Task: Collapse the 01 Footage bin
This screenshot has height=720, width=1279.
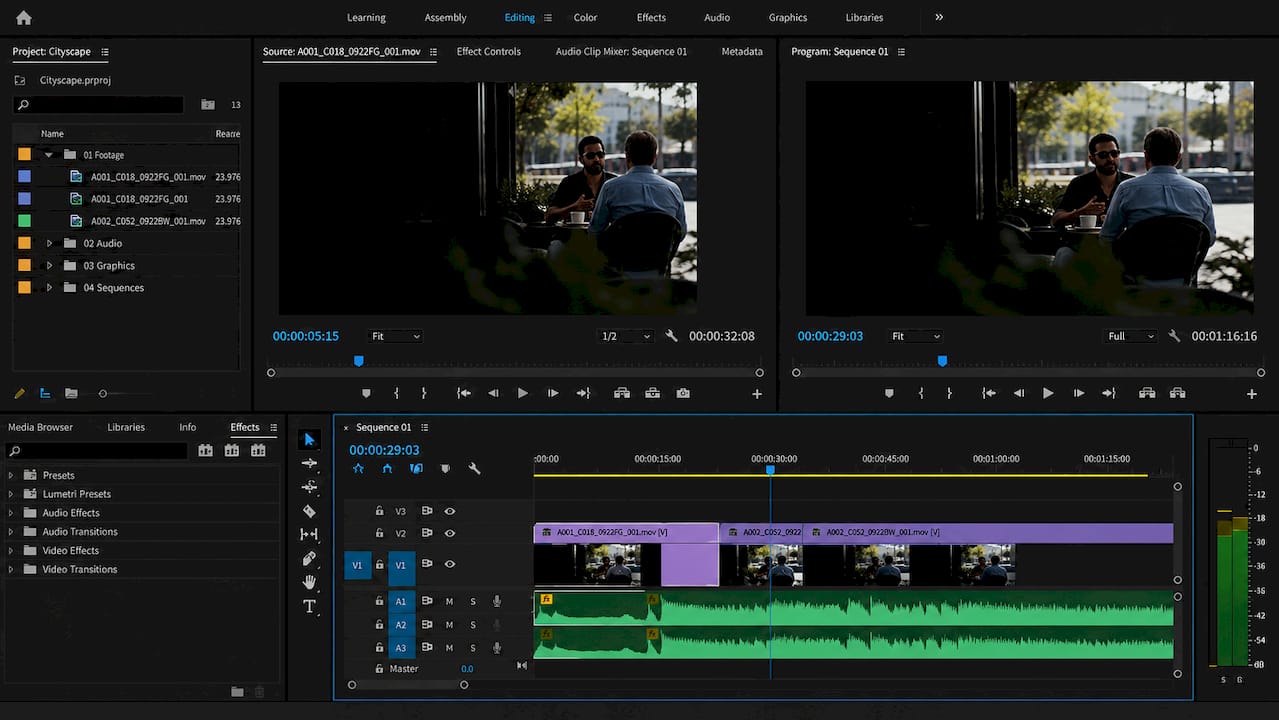Action: (x=49, y=155)
